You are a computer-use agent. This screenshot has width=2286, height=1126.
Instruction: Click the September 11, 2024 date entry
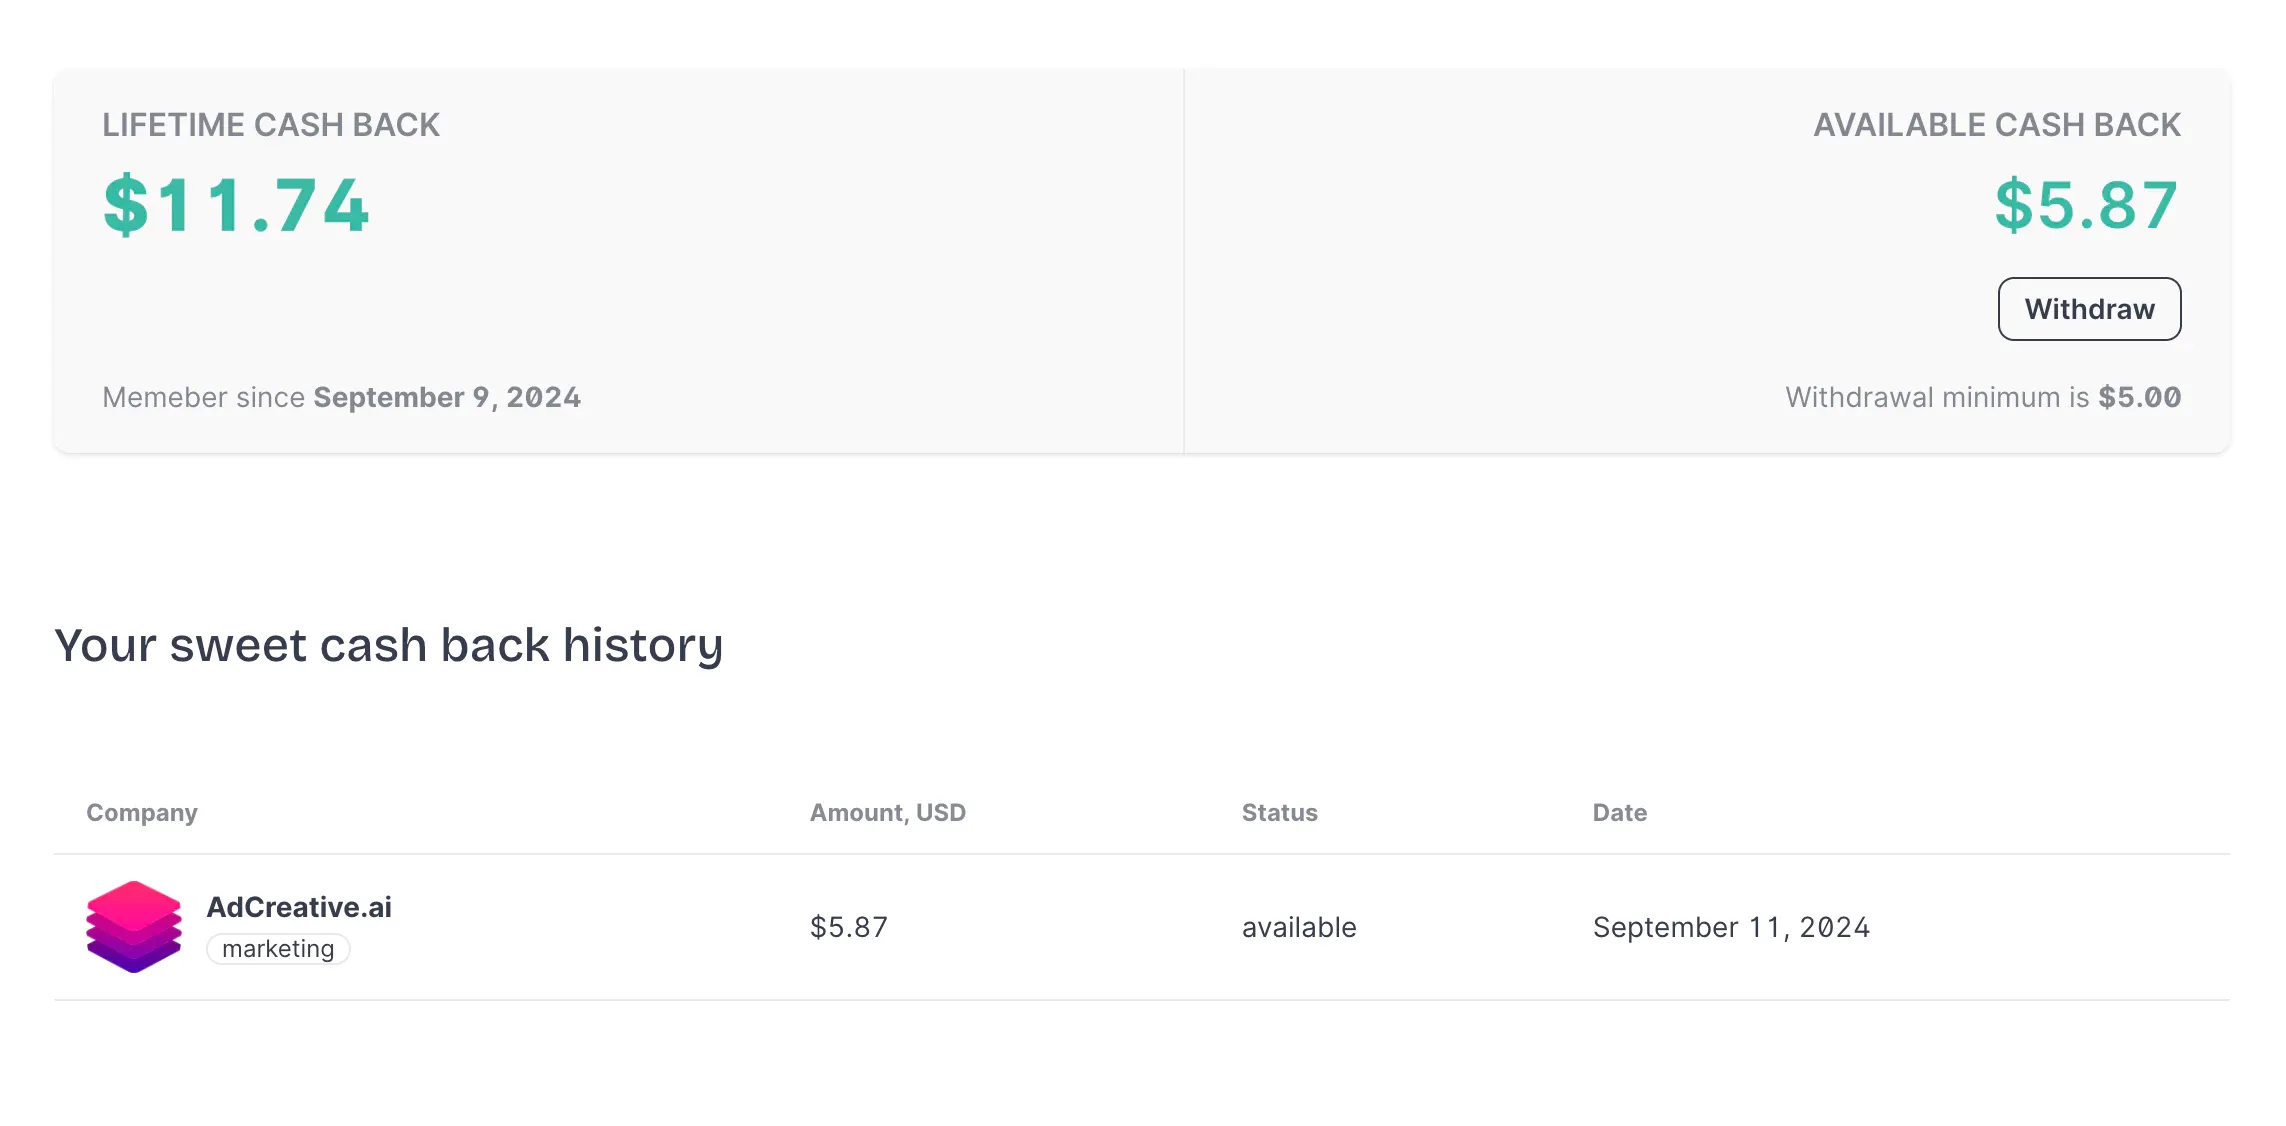pyautogui.click(x=1732, y=927)
